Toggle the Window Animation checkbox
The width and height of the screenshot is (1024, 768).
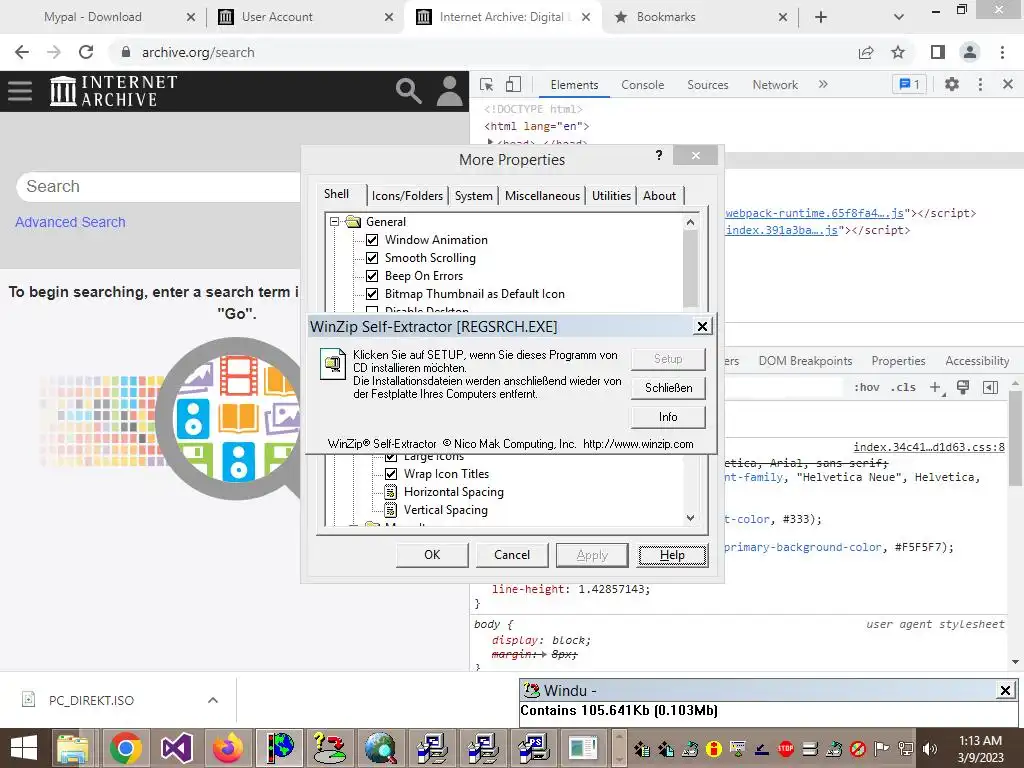(x=372, y=240)
